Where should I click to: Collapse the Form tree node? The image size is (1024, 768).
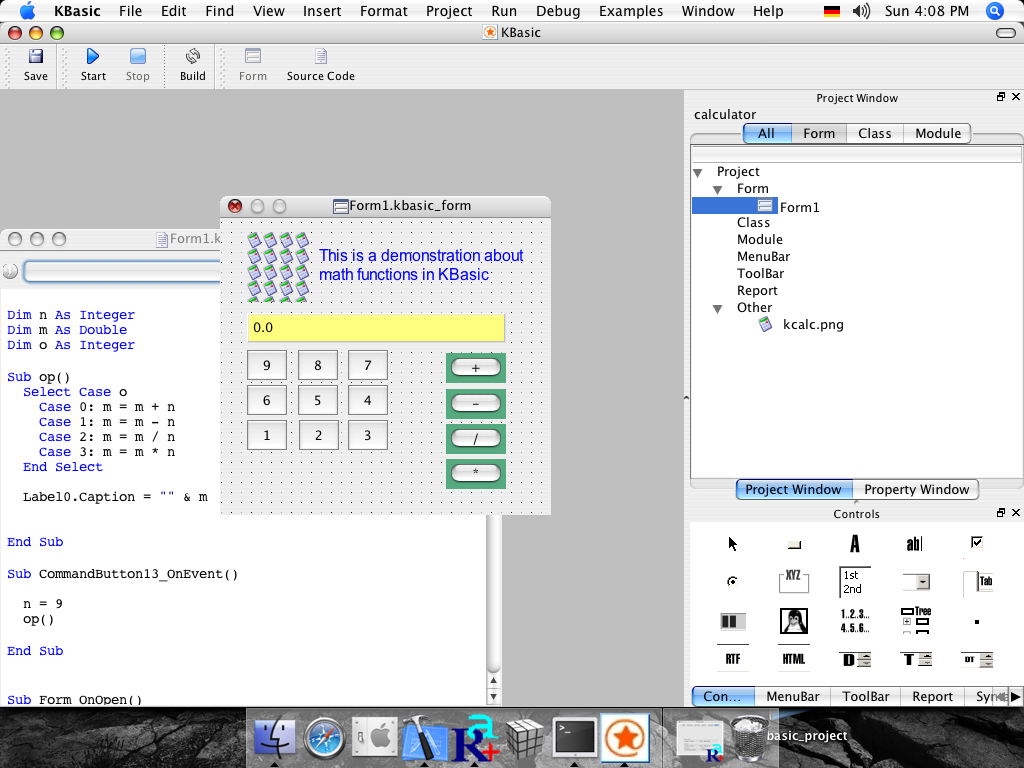point(718,189)
